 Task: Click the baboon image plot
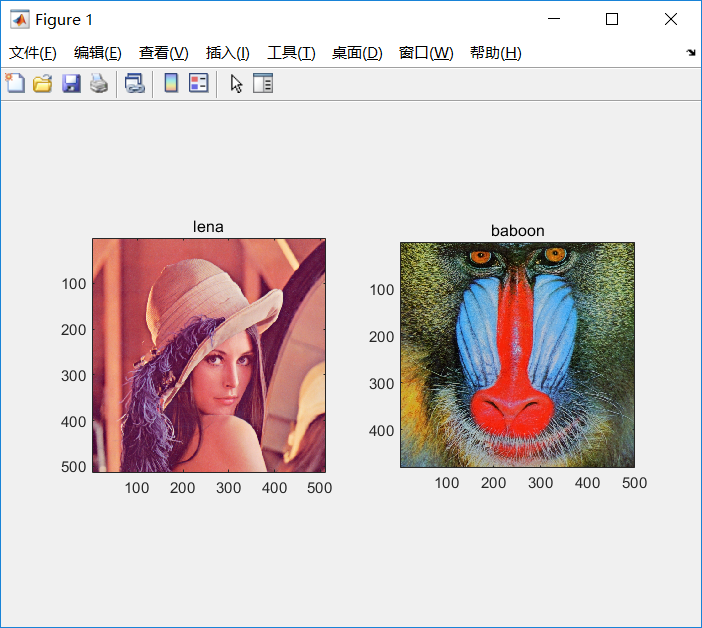(517, 355)
